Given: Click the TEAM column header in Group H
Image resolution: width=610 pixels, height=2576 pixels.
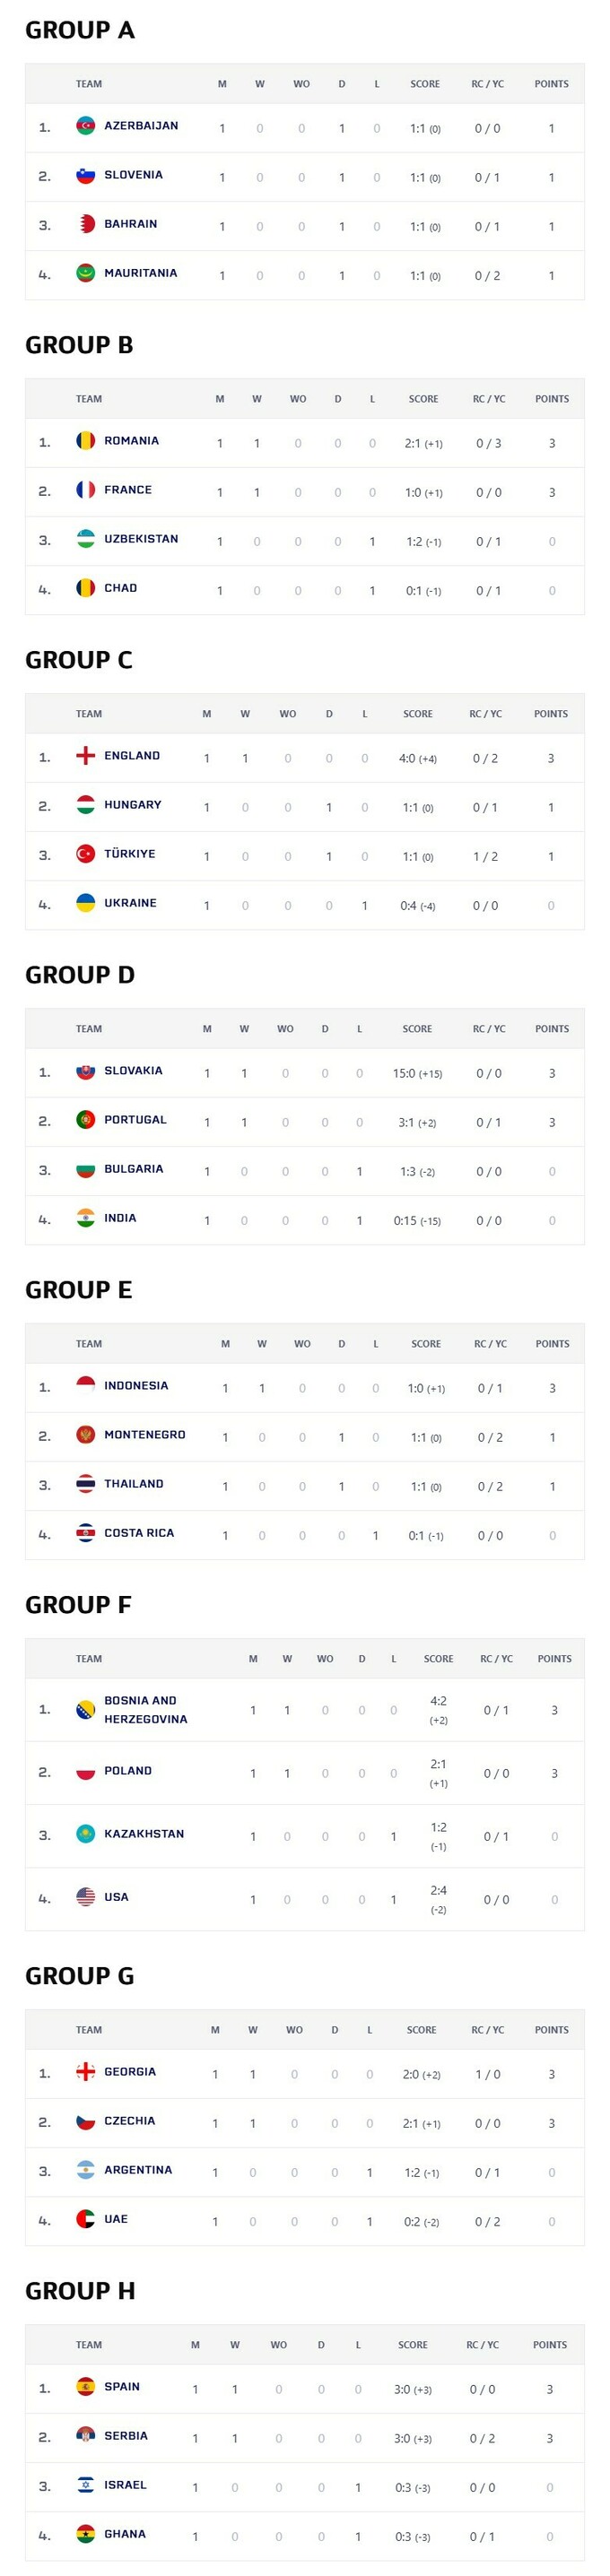Looking at the screenshot, I should (x=89, y=2345).
